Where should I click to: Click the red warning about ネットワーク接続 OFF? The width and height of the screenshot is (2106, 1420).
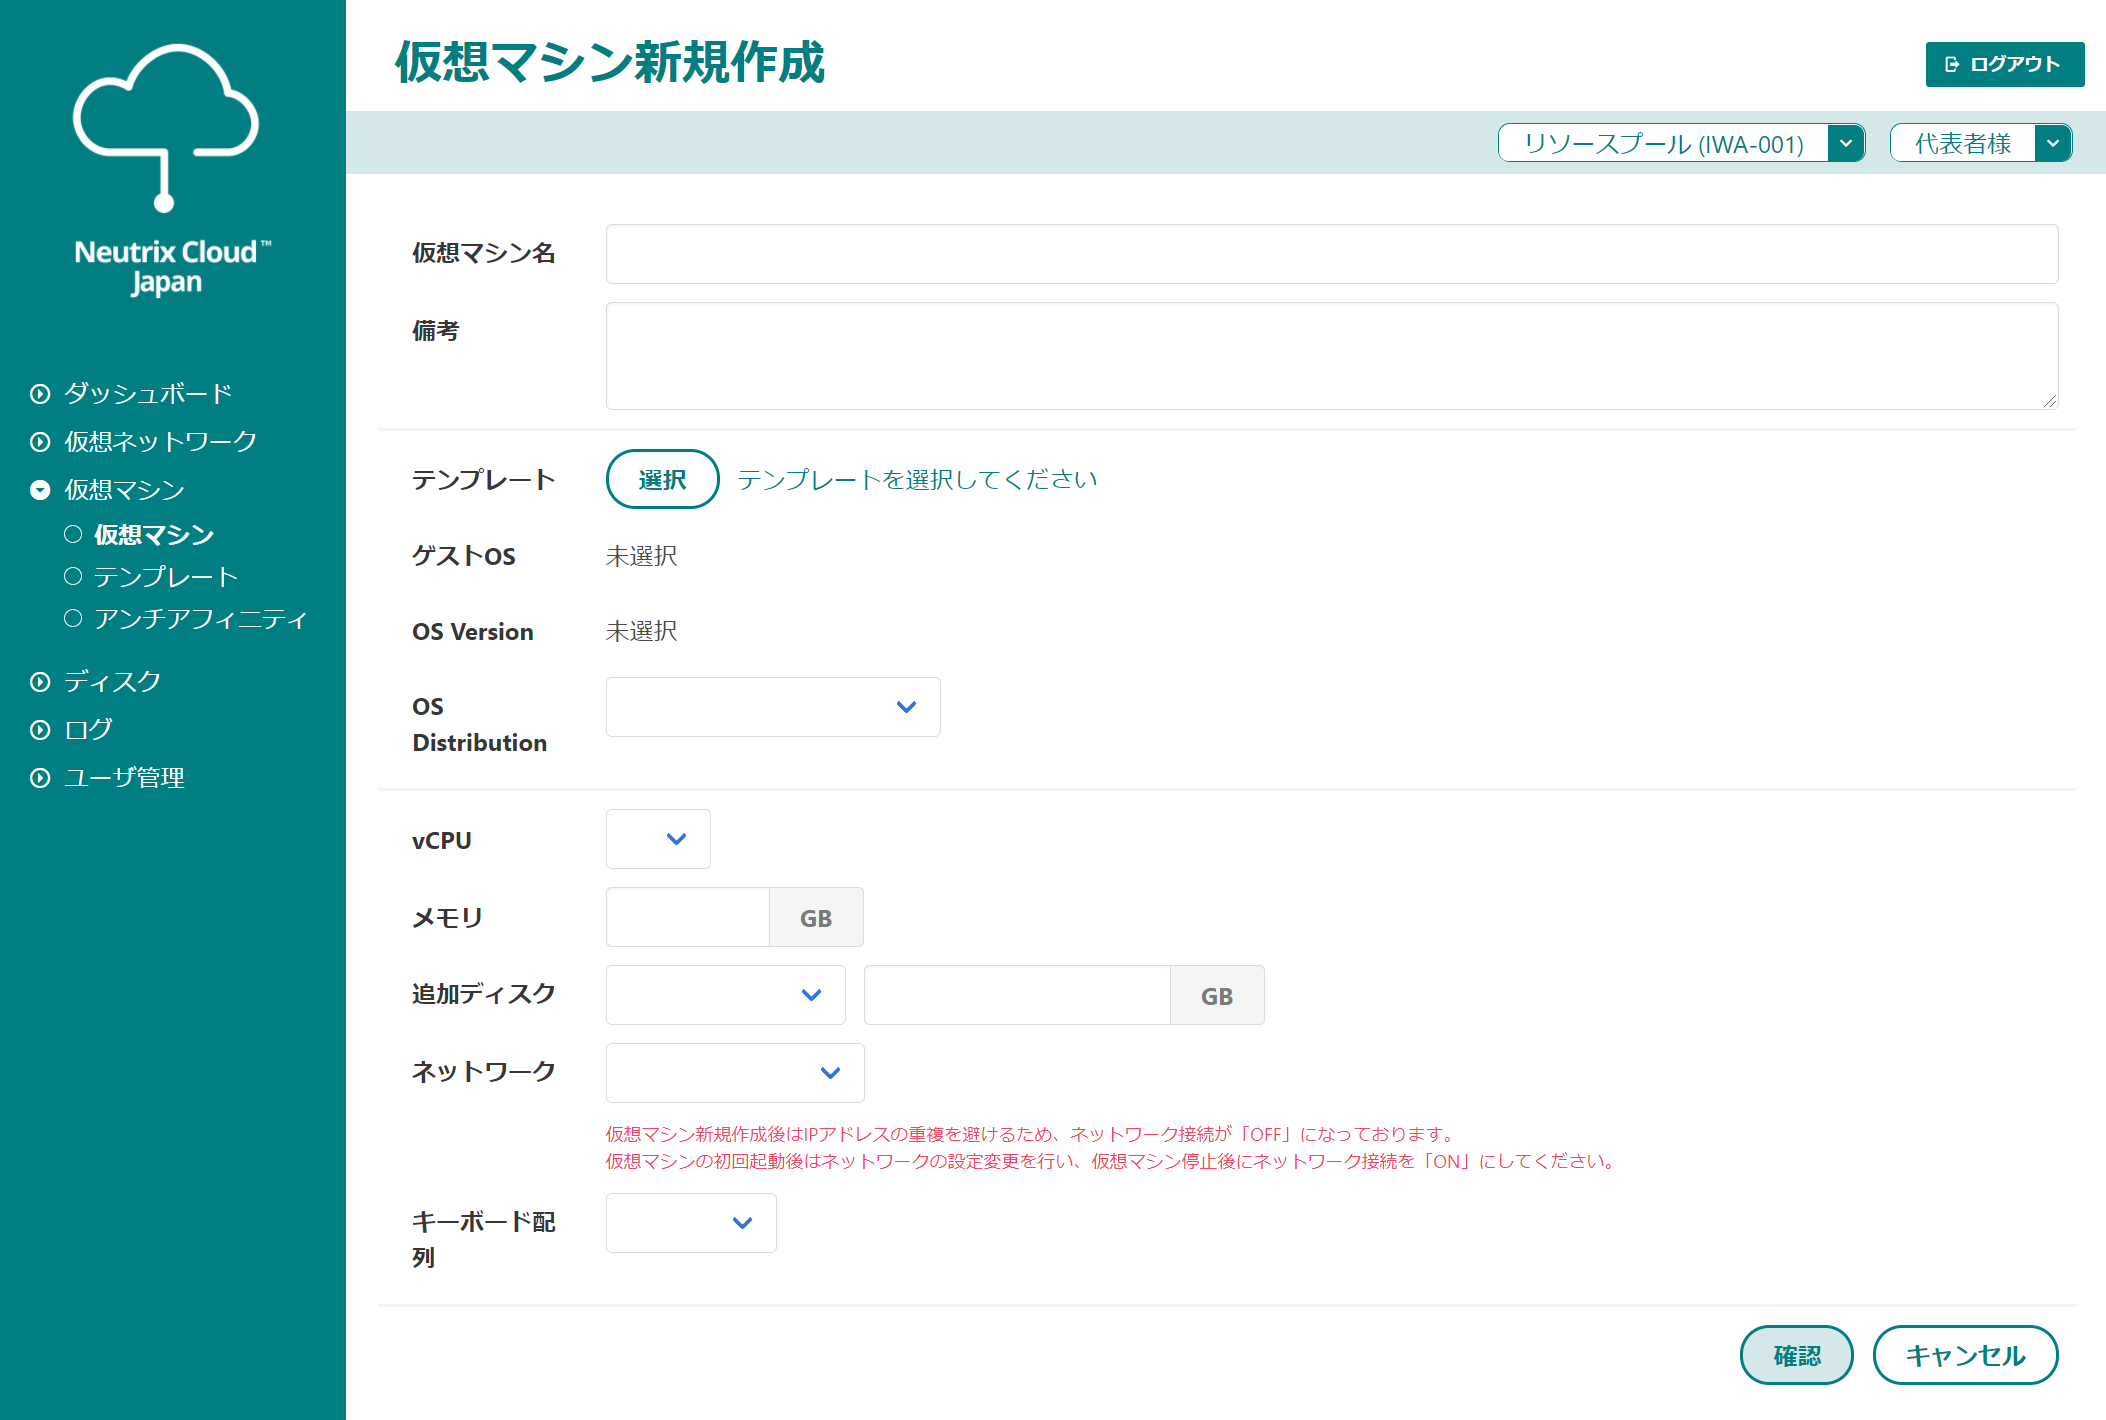pos(1032,1134)
